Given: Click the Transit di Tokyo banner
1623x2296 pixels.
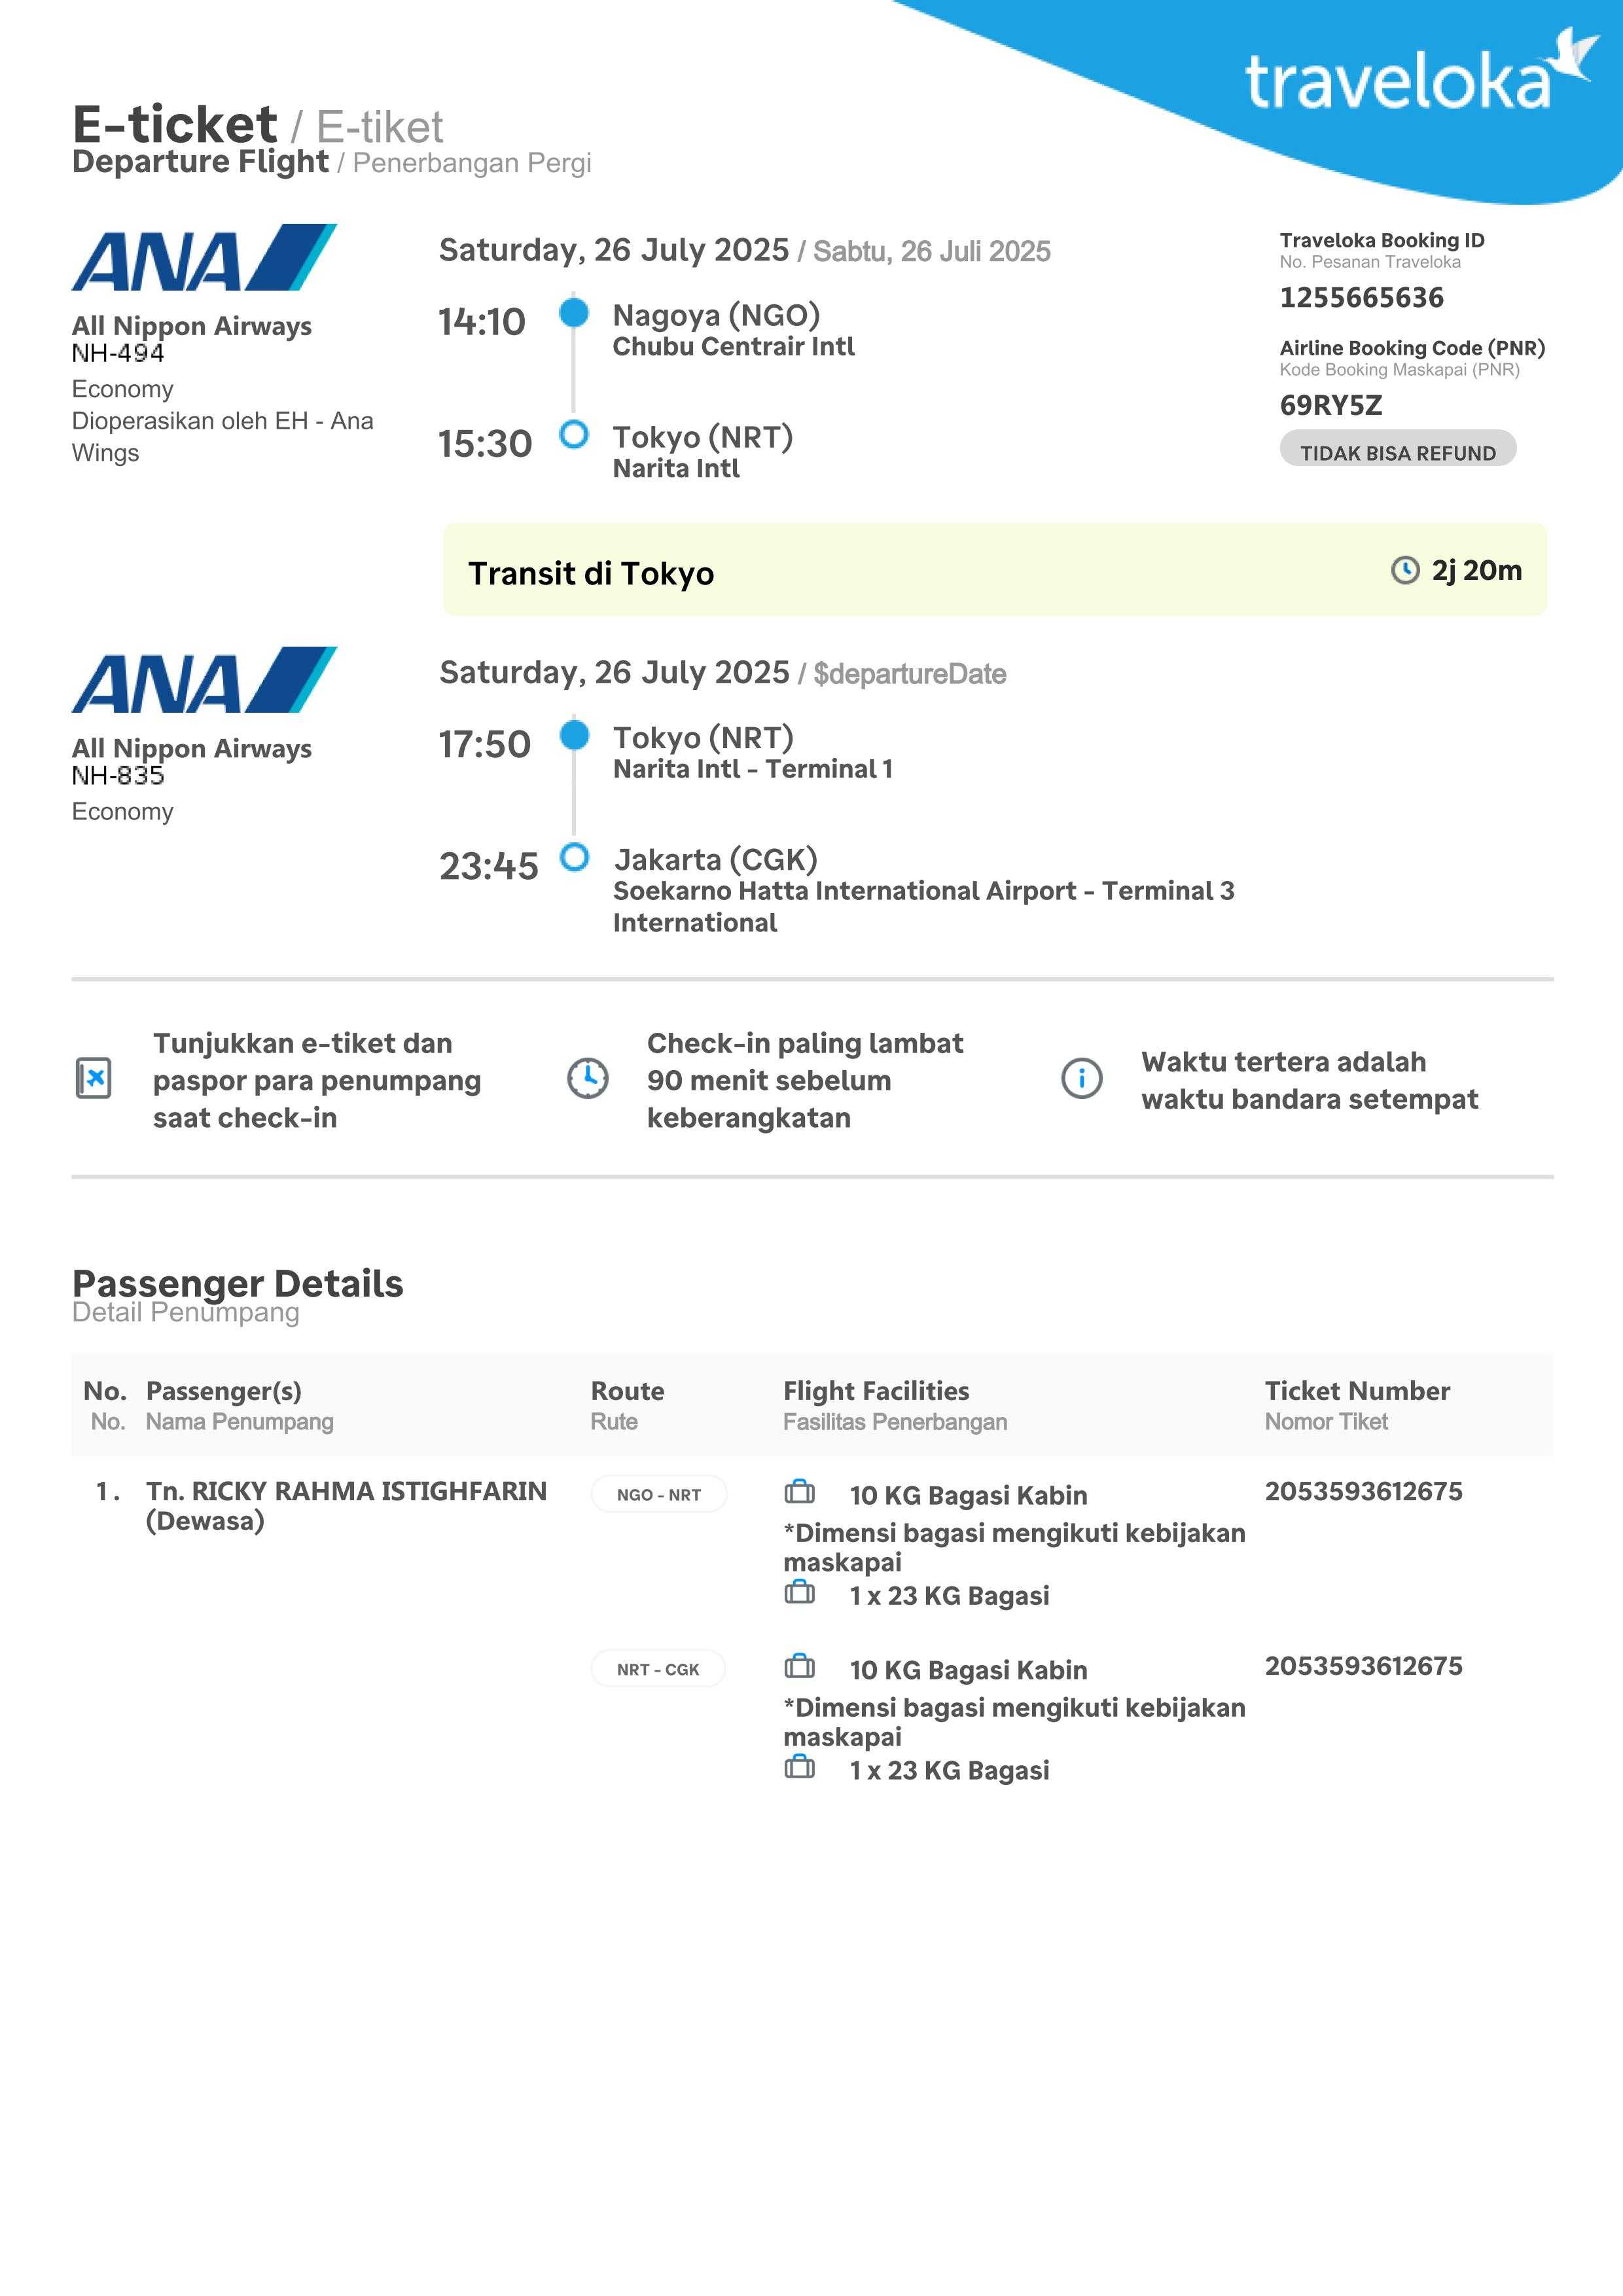Looking at the screenshot, I should point(994,571).
